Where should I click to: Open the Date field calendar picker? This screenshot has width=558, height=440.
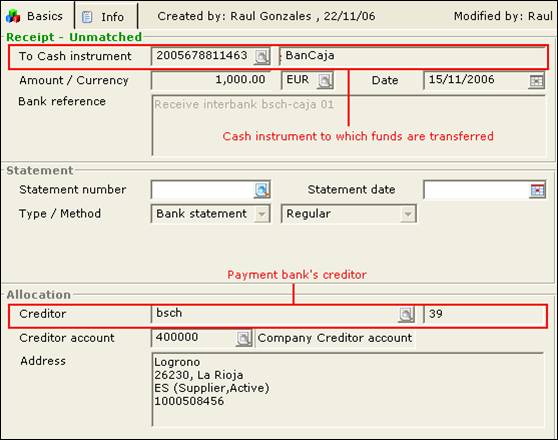point(536,81)
